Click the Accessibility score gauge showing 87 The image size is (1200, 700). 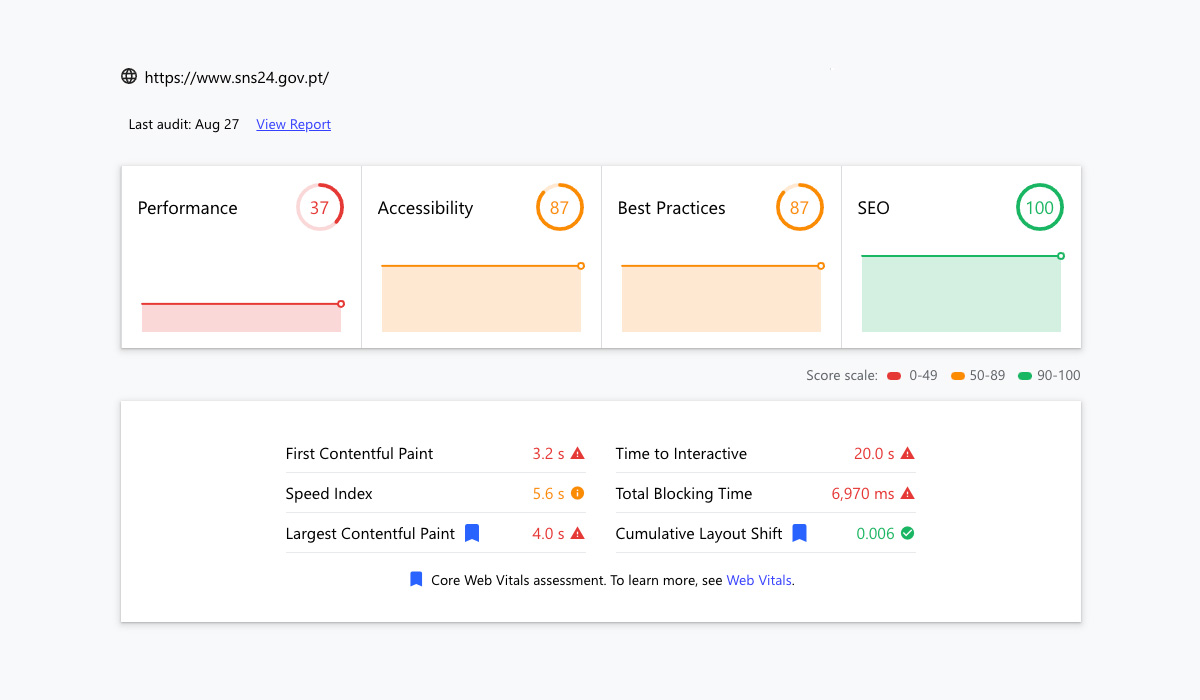pyautogui.click(x=559, y=208)
